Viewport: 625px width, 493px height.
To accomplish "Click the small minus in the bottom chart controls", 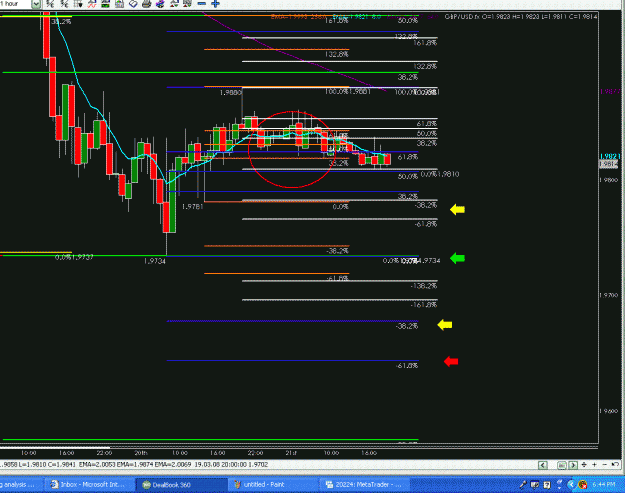I will 604,465.
